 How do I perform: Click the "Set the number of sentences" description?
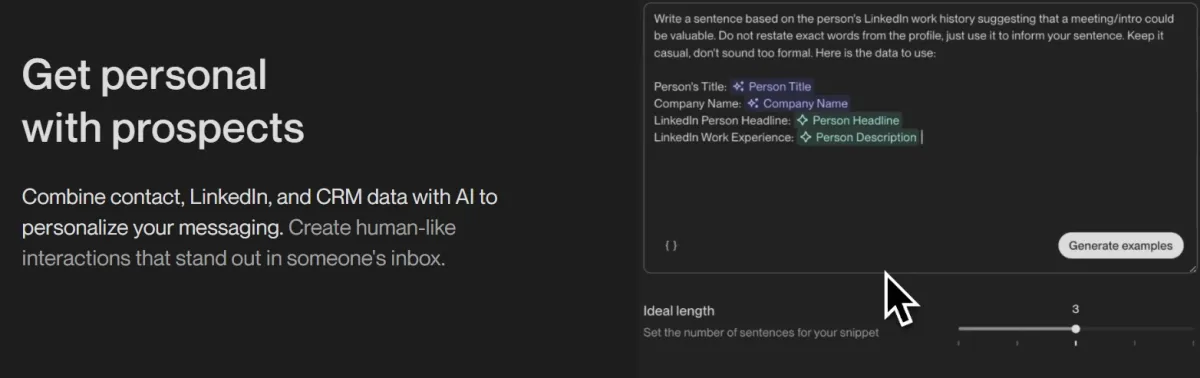pyautogui.click(x=761, y=333)
